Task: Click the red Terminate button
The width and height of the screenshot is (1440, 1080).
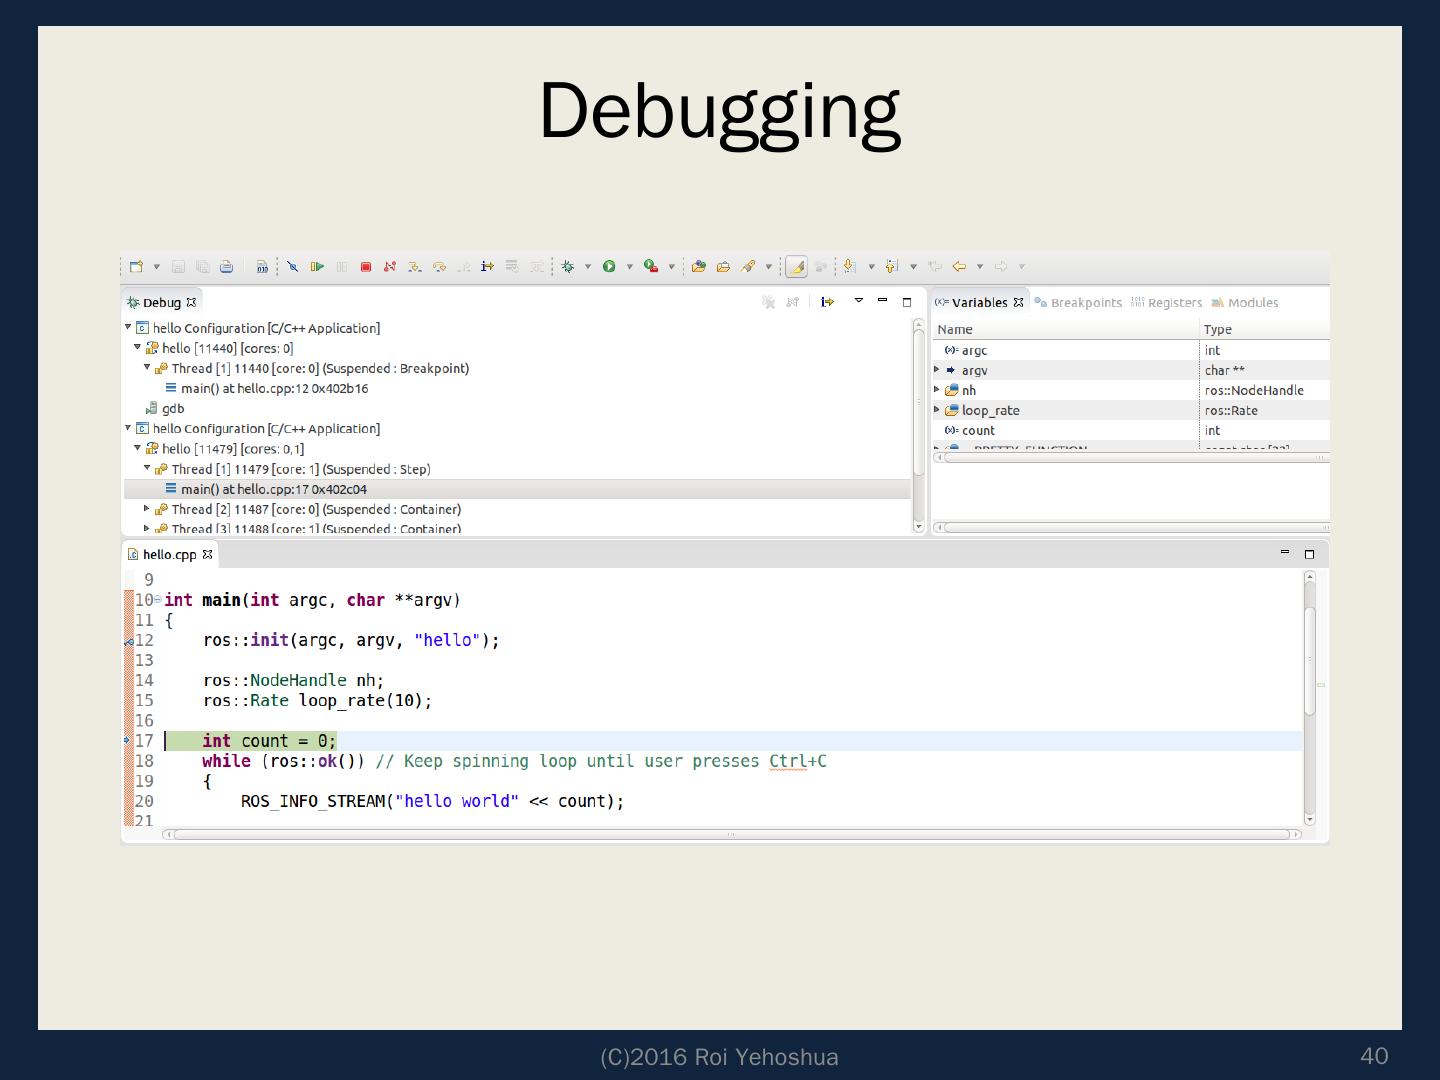Action: (x=366, y=267)
